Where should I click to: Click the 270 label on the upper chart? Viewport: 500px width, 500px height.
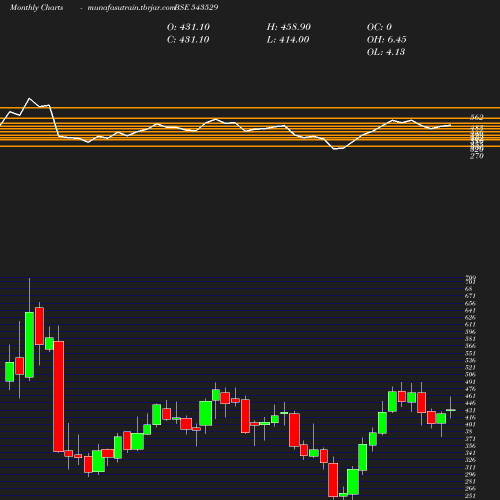click(x=477, y=156)
